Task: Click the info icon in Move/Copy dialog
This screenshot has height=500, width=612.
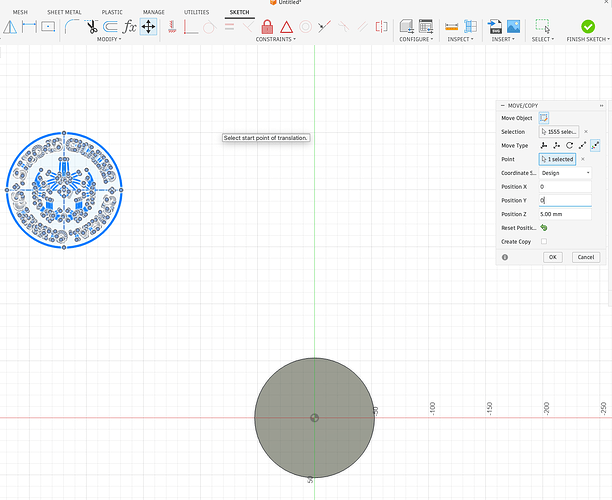Action: 505,257
